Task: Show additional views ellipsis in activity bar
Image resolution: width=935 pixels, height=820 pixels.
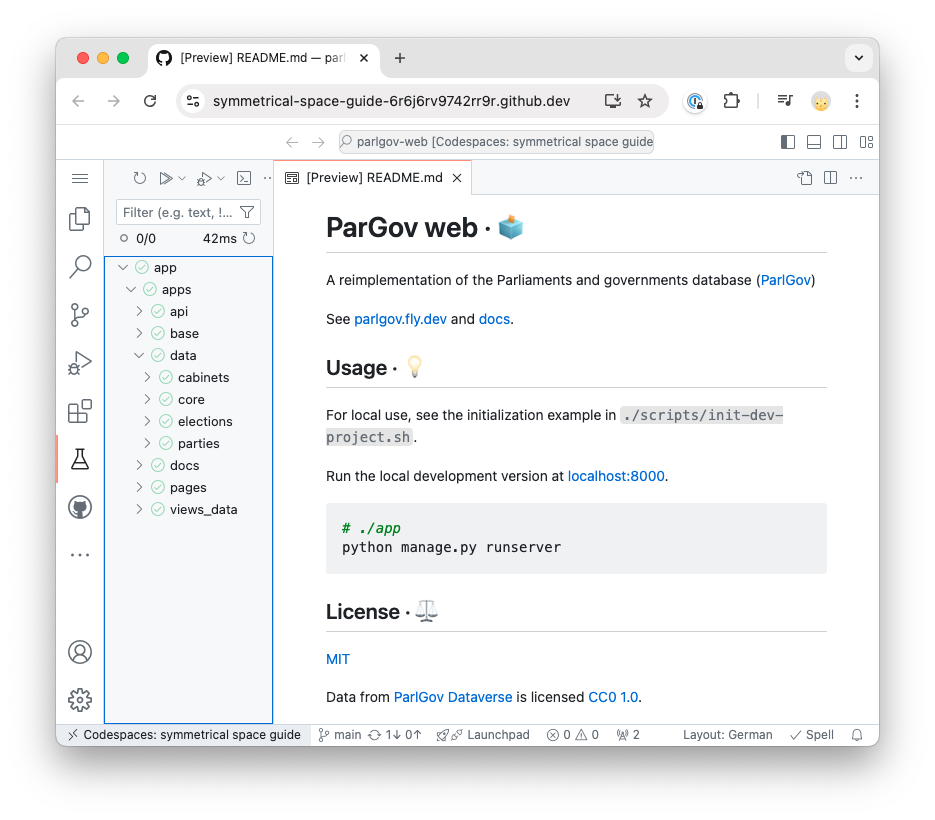Action: [x=80, y=555]
